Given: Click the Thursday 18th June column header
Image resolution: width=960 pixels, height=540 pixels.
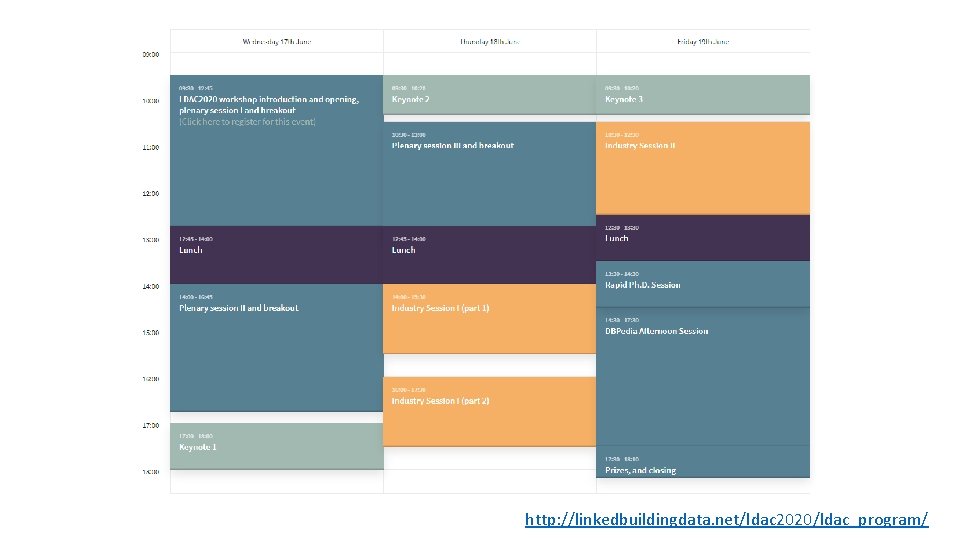Looking at the screenshot, I should tap(490, 42).
